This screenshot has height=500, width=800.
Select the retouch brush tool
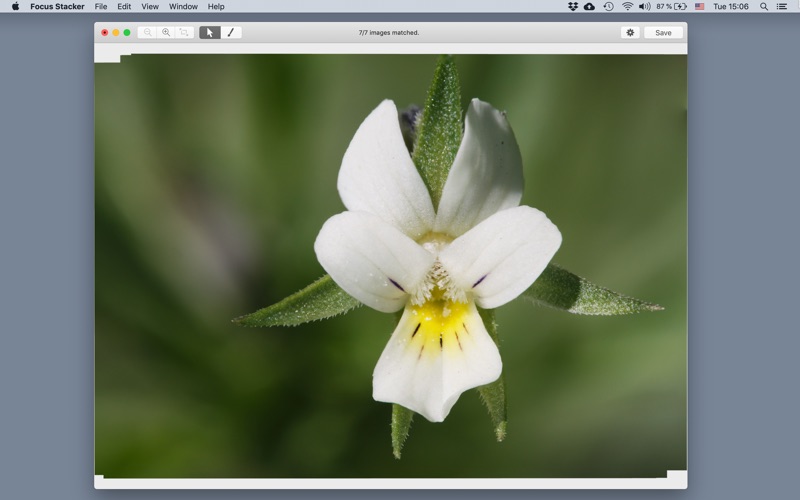pos(231,32)
